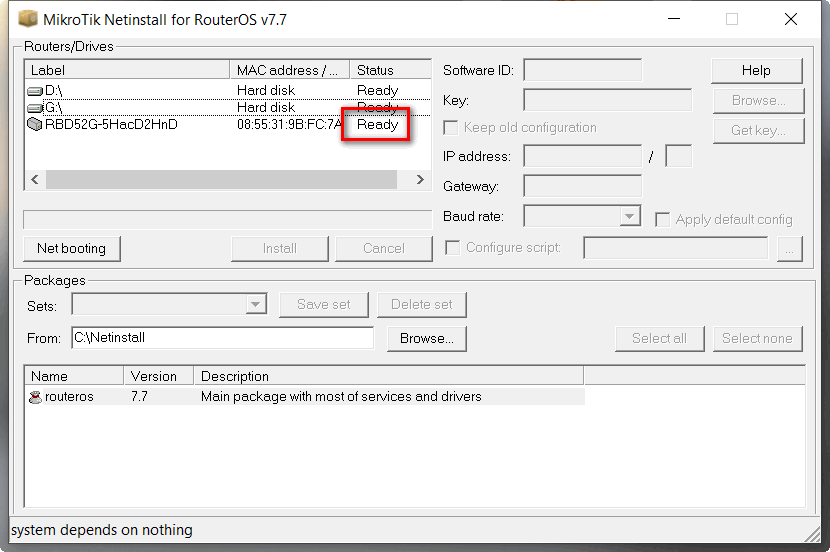The image size is (830, 552).
Task: Click the Name column header in Packages
Action: pos(74,376)
